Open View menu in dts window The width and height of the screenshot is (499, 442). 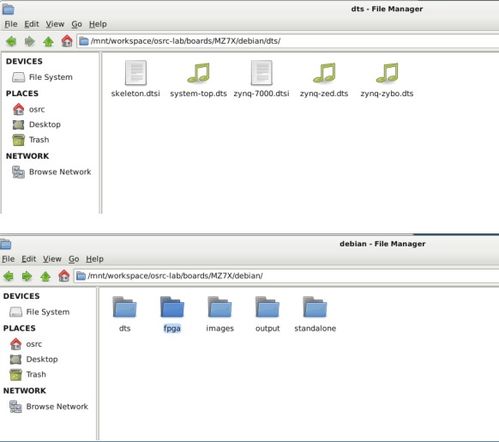pos(55,24)
